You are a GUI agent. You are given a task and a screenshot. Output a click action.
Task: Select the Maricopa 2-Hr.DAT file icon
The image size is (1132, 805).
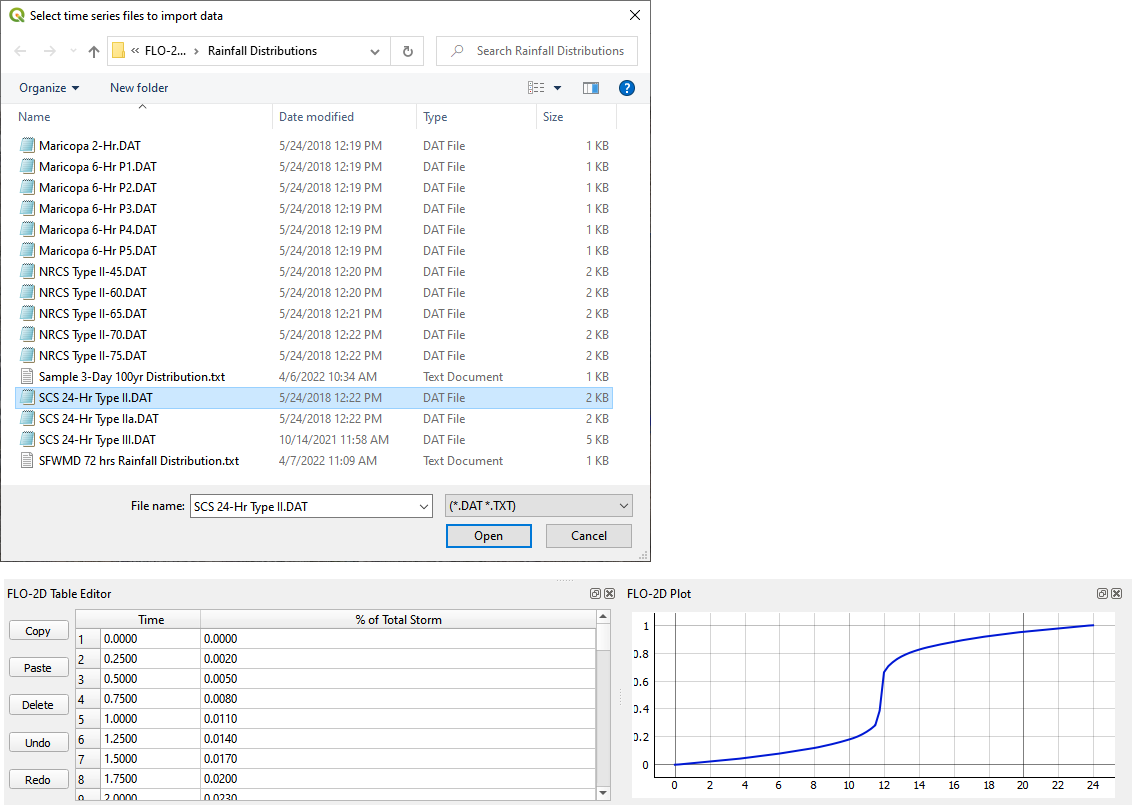[x=28, y=146]
